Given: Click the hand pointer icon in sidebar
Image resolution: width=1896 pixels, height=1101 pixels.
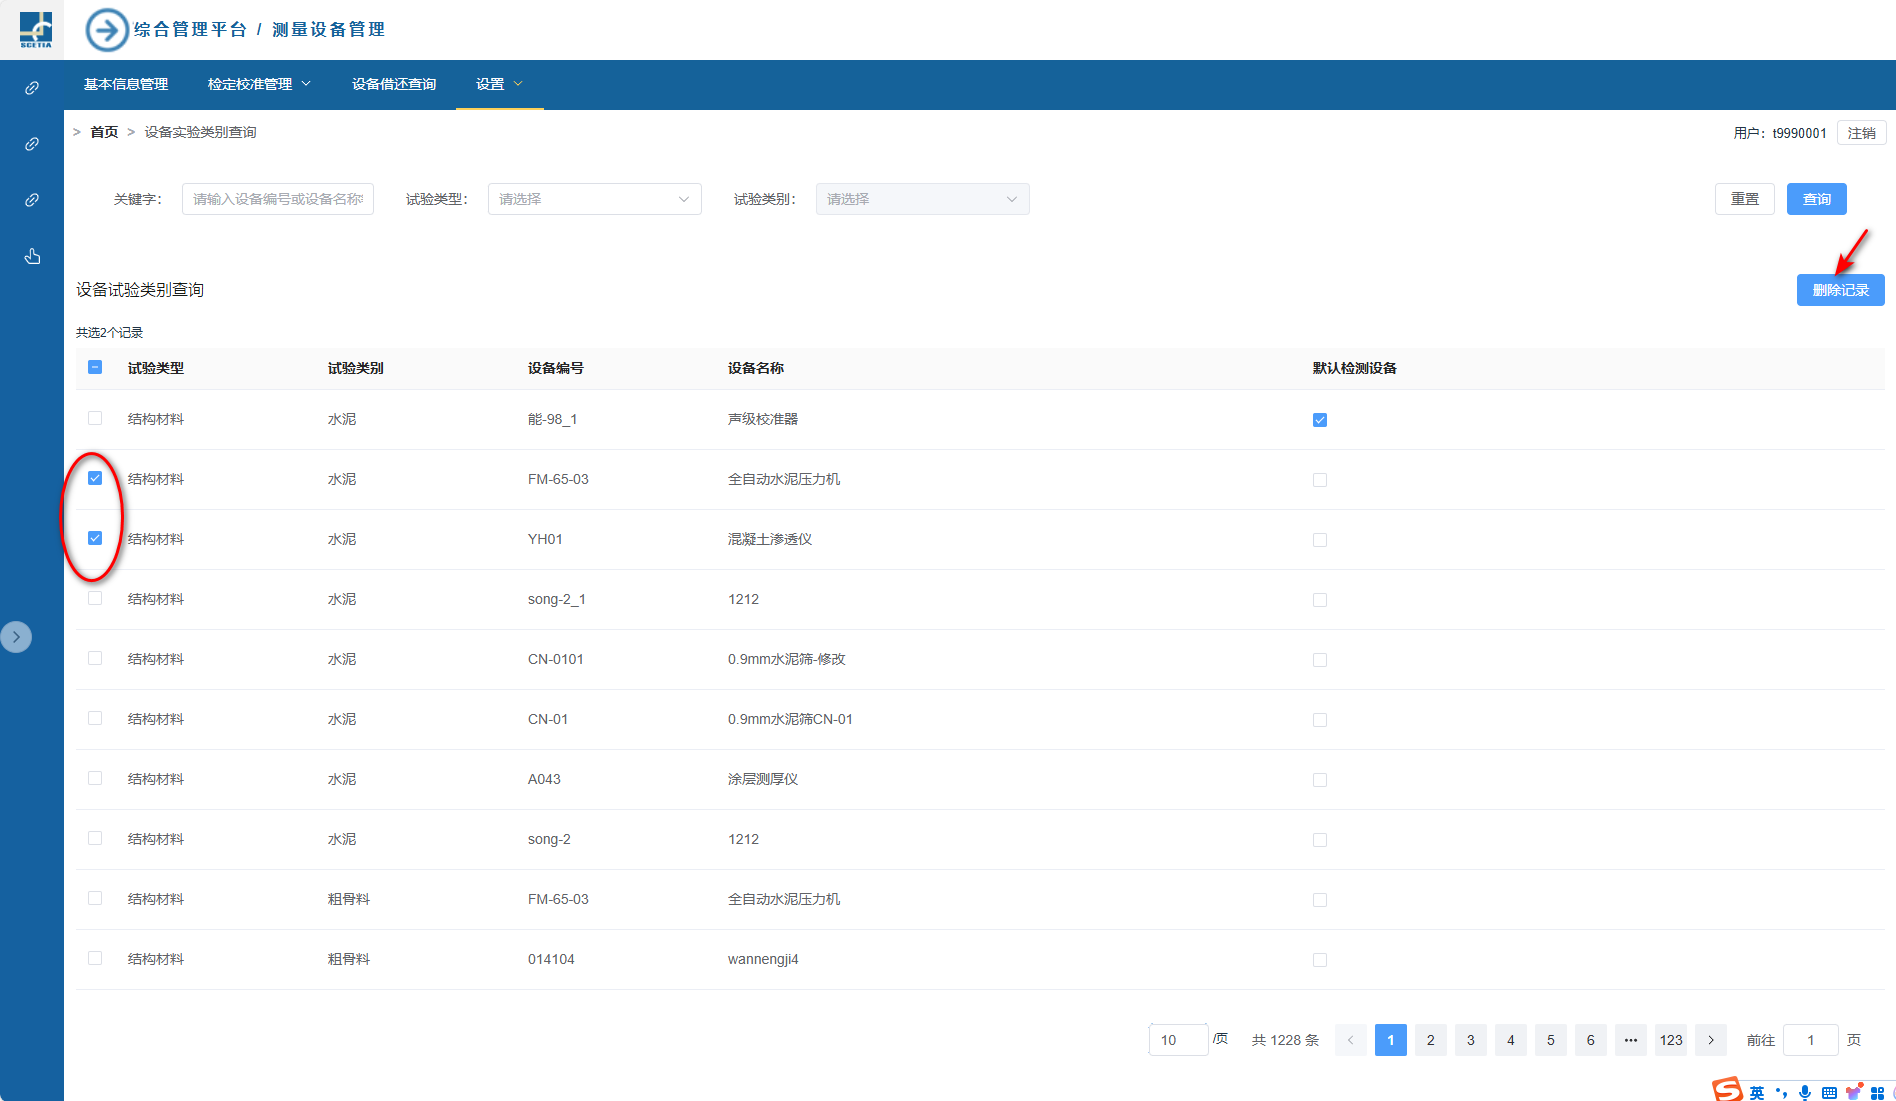Looking at the screenshot, I should pos(32,257).
